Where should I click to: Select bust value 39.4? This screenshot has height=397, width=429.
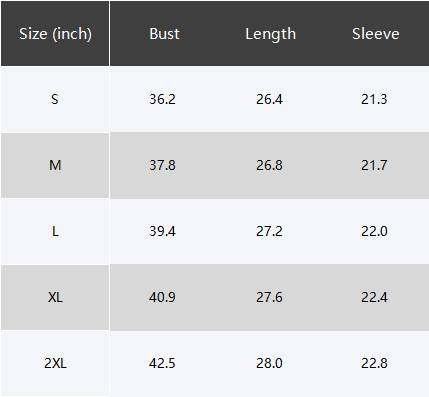(162, 231)
